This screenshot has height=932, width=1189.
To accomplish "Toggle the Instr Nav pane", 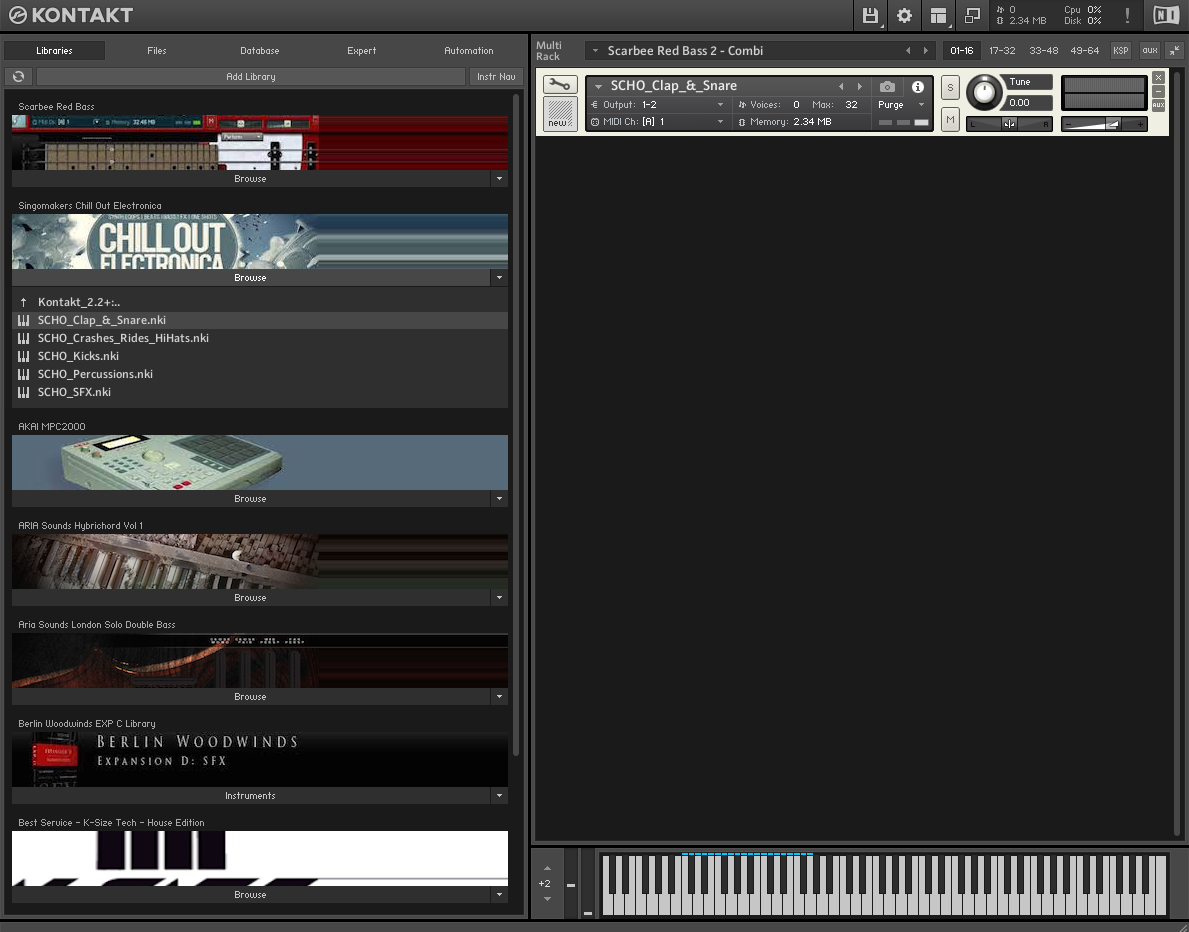I will 496,77.
